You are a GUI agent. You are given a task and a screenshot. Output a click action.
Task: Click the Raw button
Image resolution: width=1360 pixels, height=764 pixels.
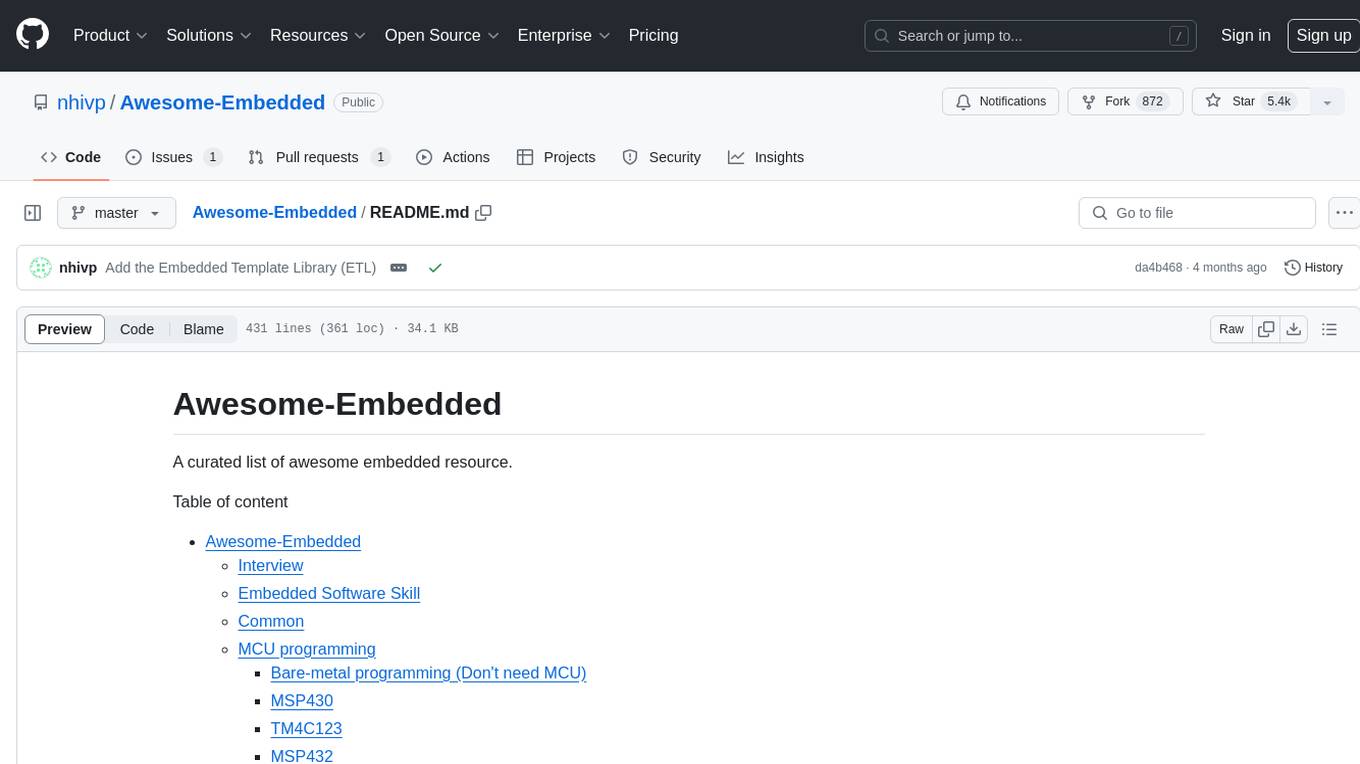pos(1232,329)
